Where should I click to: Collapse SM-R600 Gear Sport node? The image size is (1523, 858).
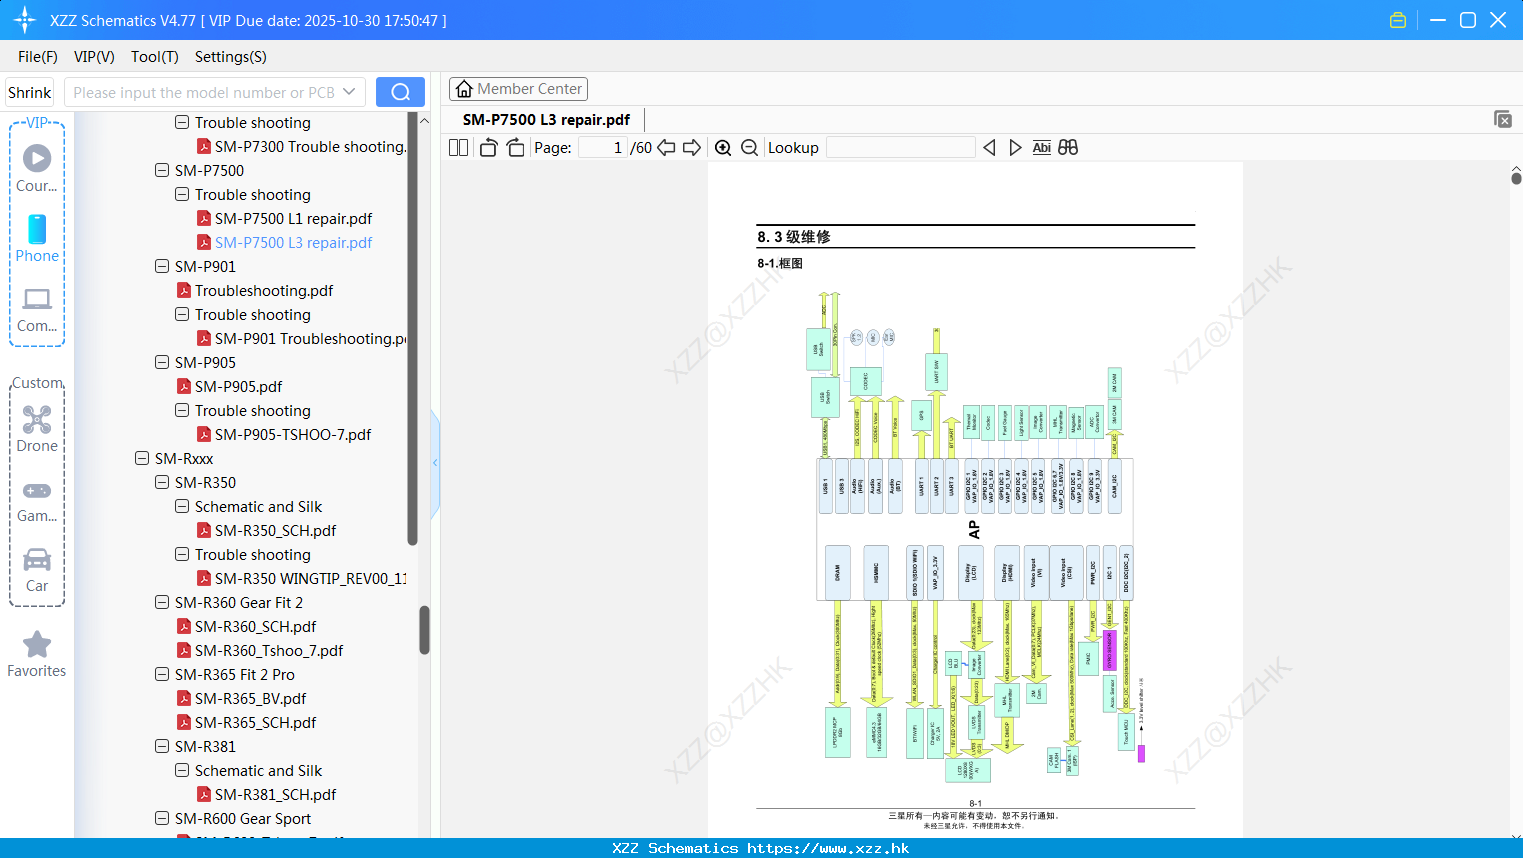pos(162,818)
